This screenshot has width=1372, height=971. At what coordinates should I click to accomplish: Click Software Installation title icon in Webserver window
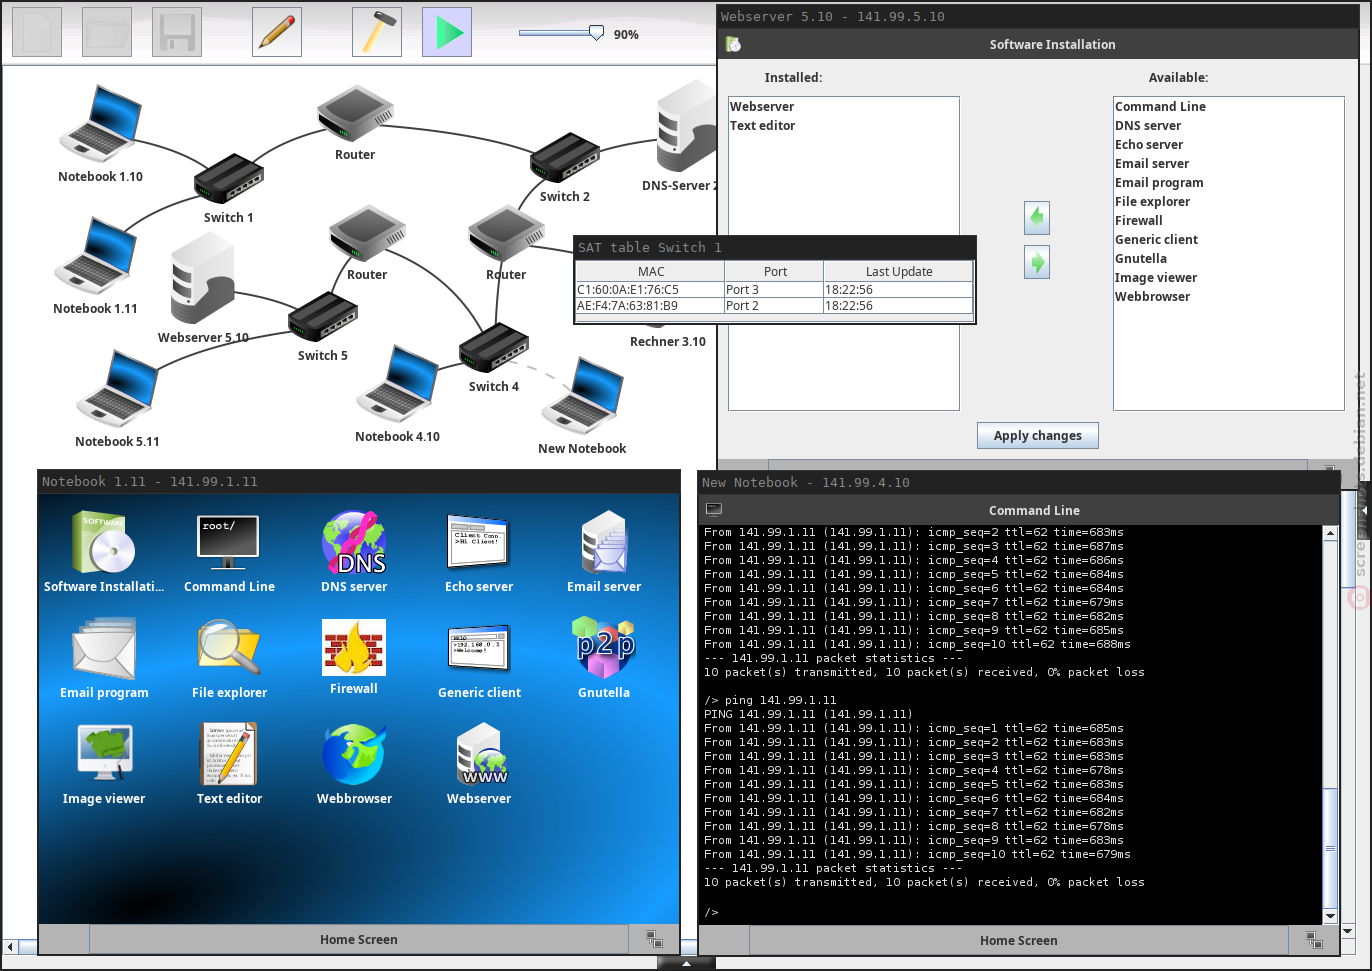[x=733, y=44]
